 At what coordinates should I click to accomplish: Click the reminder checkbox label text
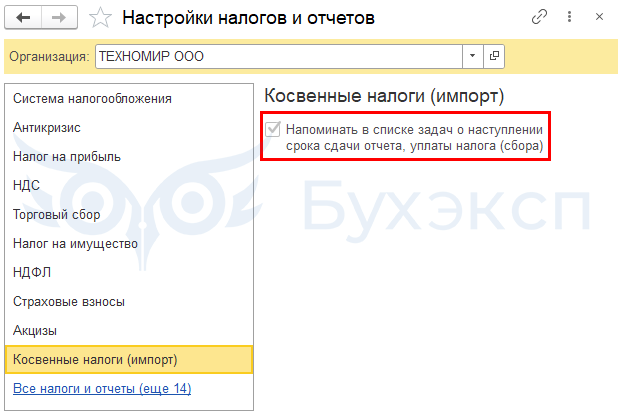coord(414,138)
